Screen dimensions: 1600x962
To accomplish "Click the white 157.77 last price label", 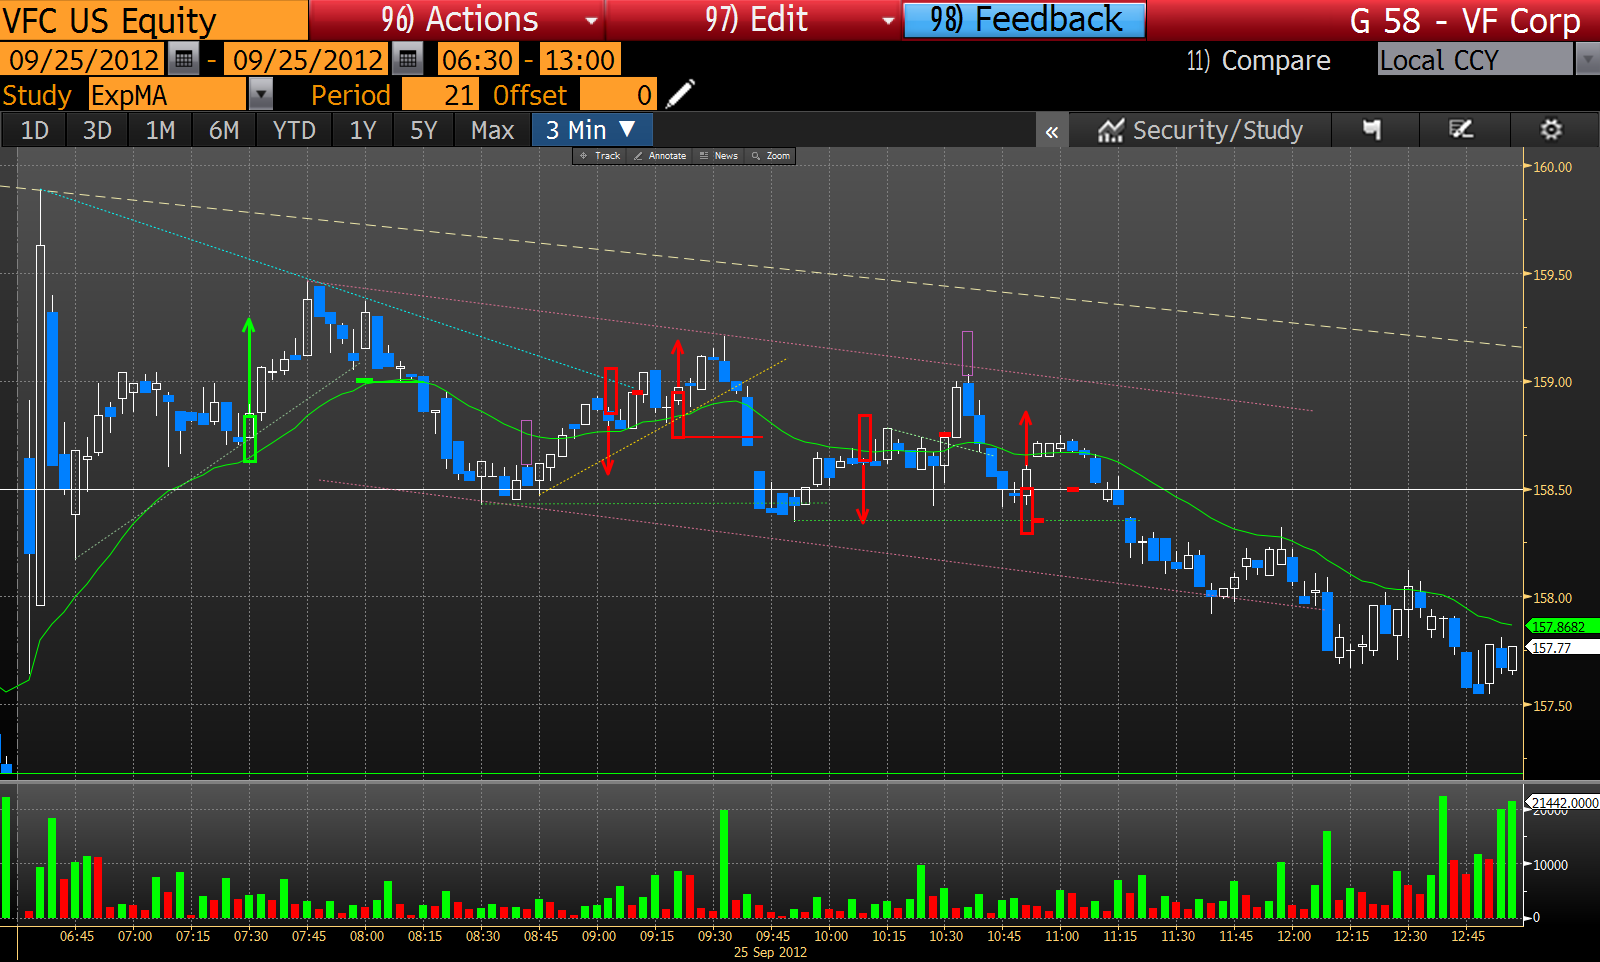I will coord(1563,648).
